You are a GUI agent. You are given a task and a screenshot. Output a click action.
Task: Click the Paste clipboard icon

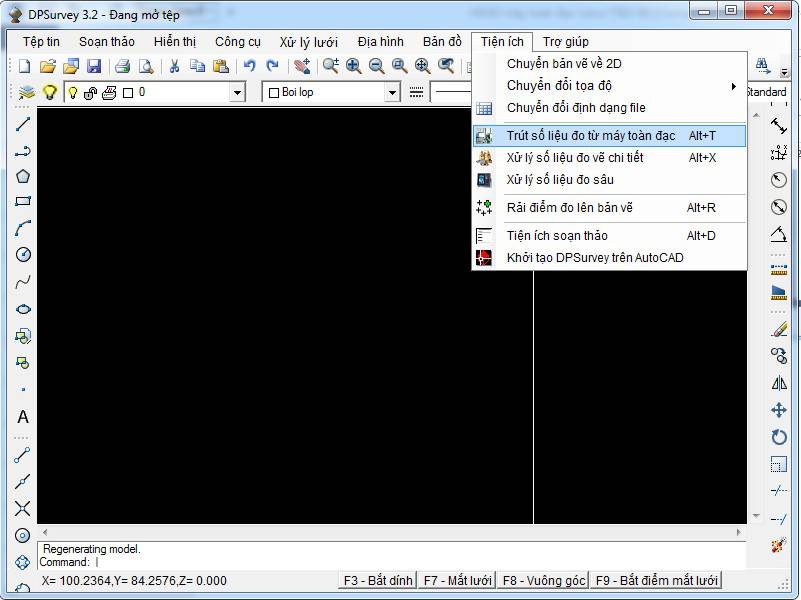point(221,66)
